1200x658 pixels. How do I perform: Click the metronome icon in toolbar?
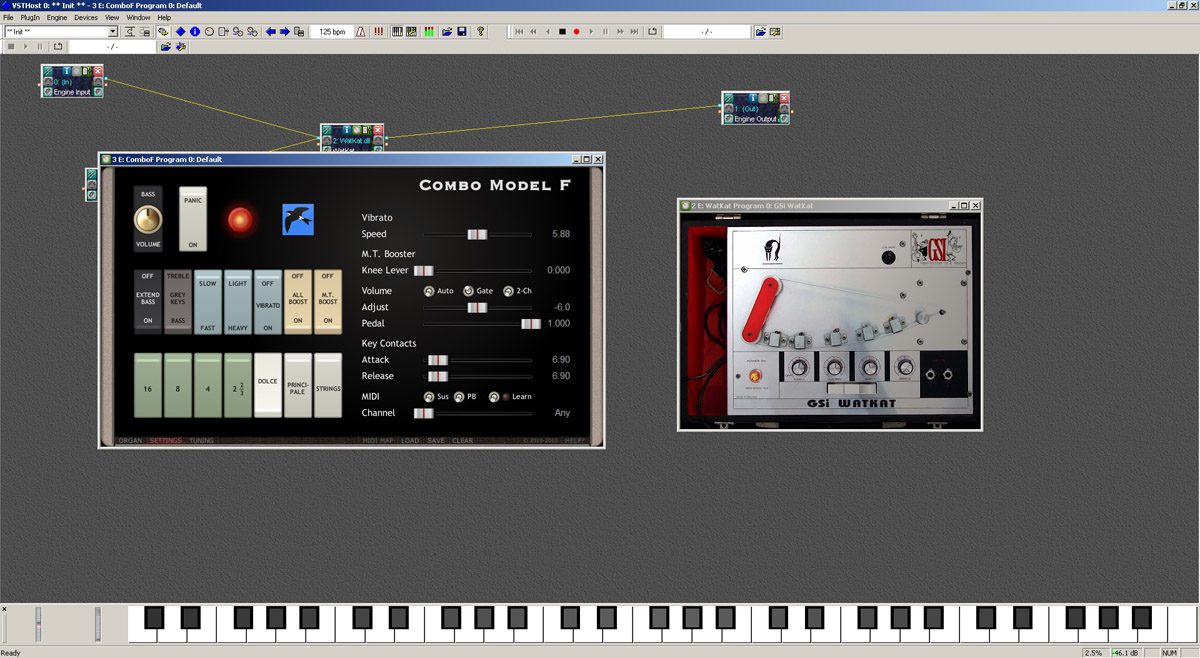click(360, 32)
